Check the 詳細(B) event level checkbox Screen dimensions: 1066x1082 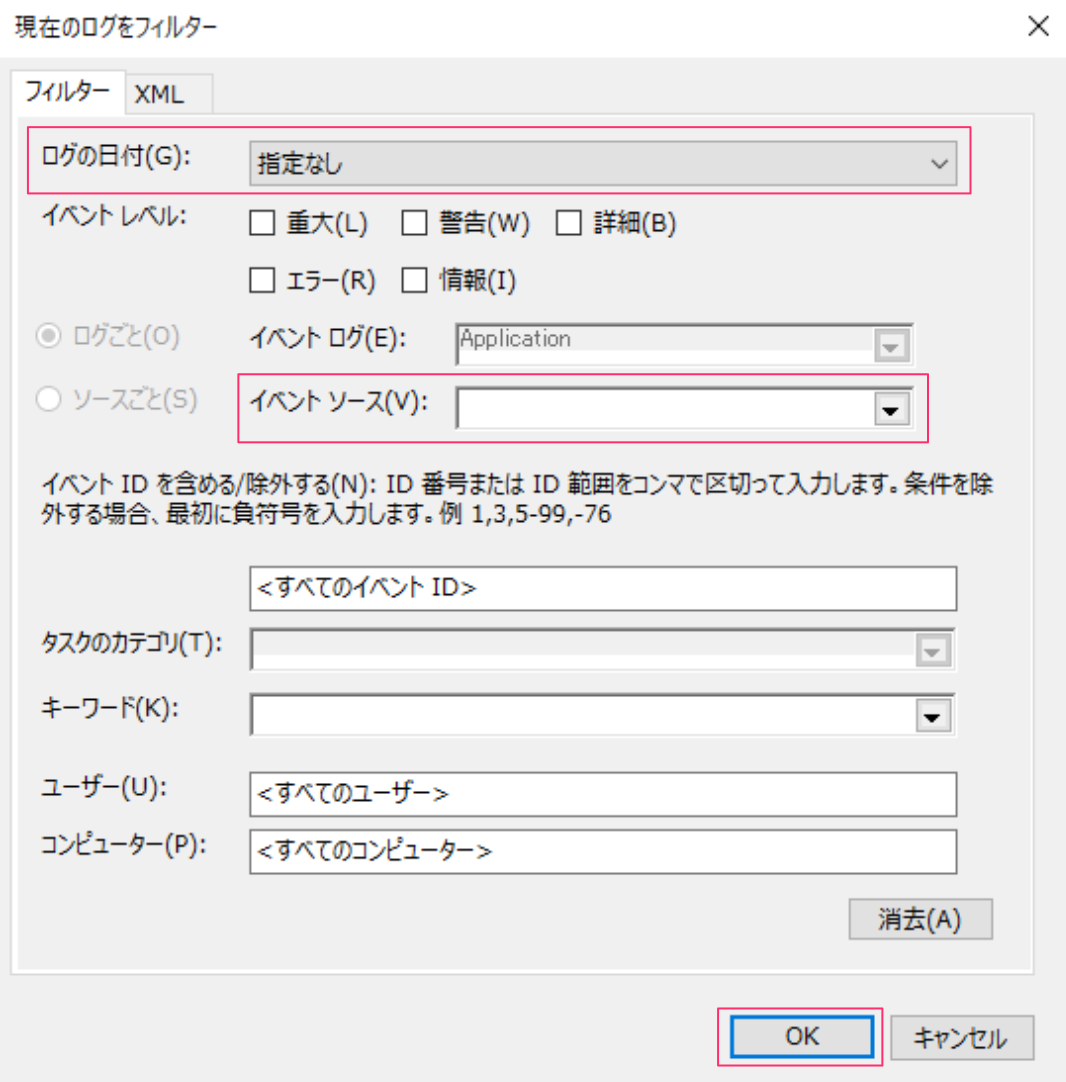tap(568, 223)
